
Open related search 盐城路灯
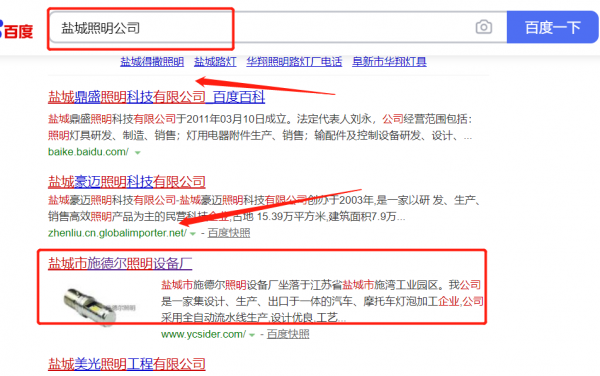point(215,62)
